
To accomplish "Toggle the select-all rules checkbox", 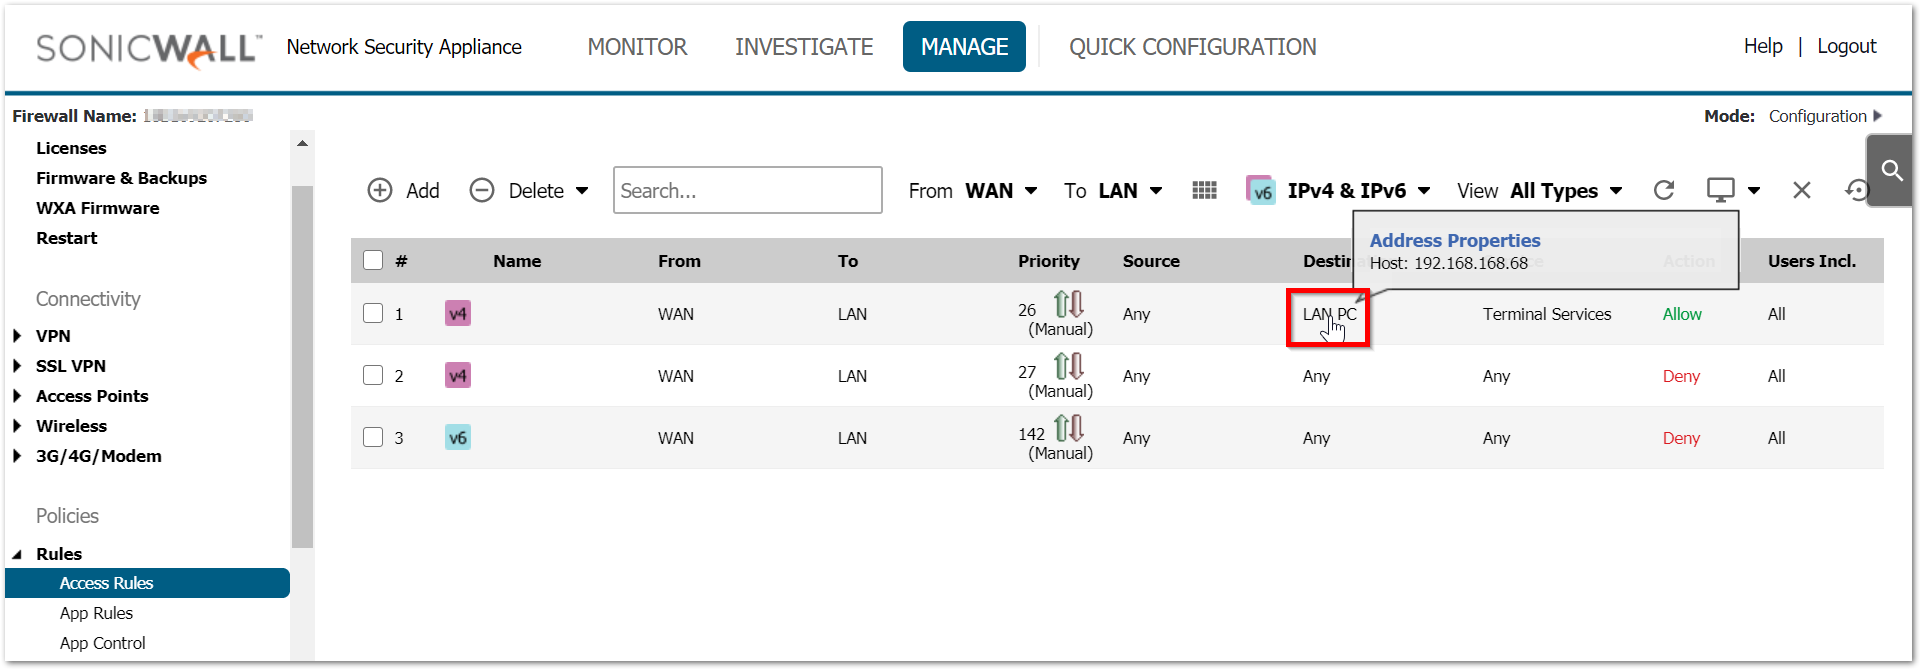I will 373,260.
